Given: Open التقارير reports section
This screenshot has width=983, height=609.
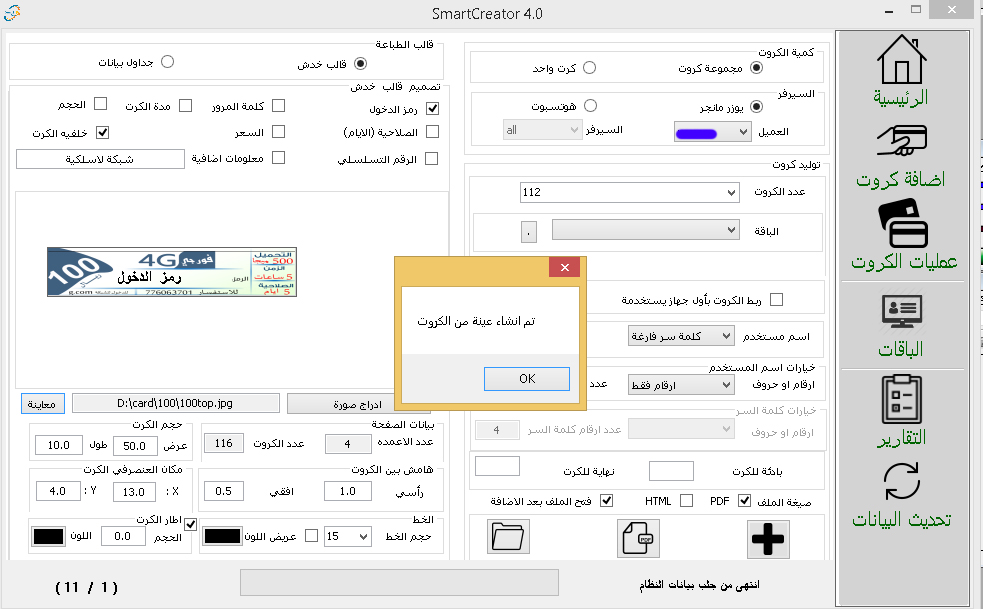Looking at the screenshot, I should [901, 405].
